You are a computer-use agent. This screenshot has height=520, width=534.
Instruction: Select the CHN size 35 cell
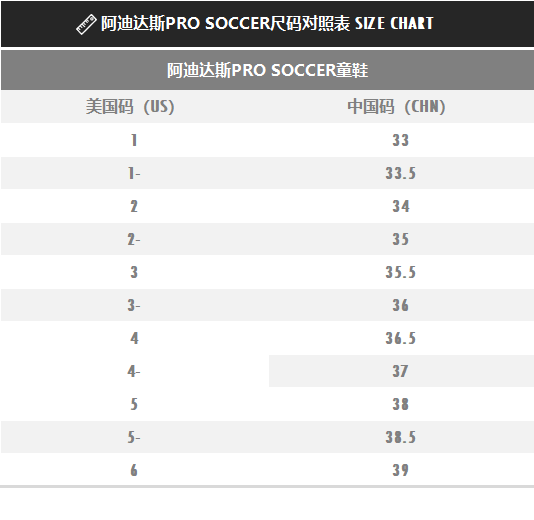click(400, 239)
